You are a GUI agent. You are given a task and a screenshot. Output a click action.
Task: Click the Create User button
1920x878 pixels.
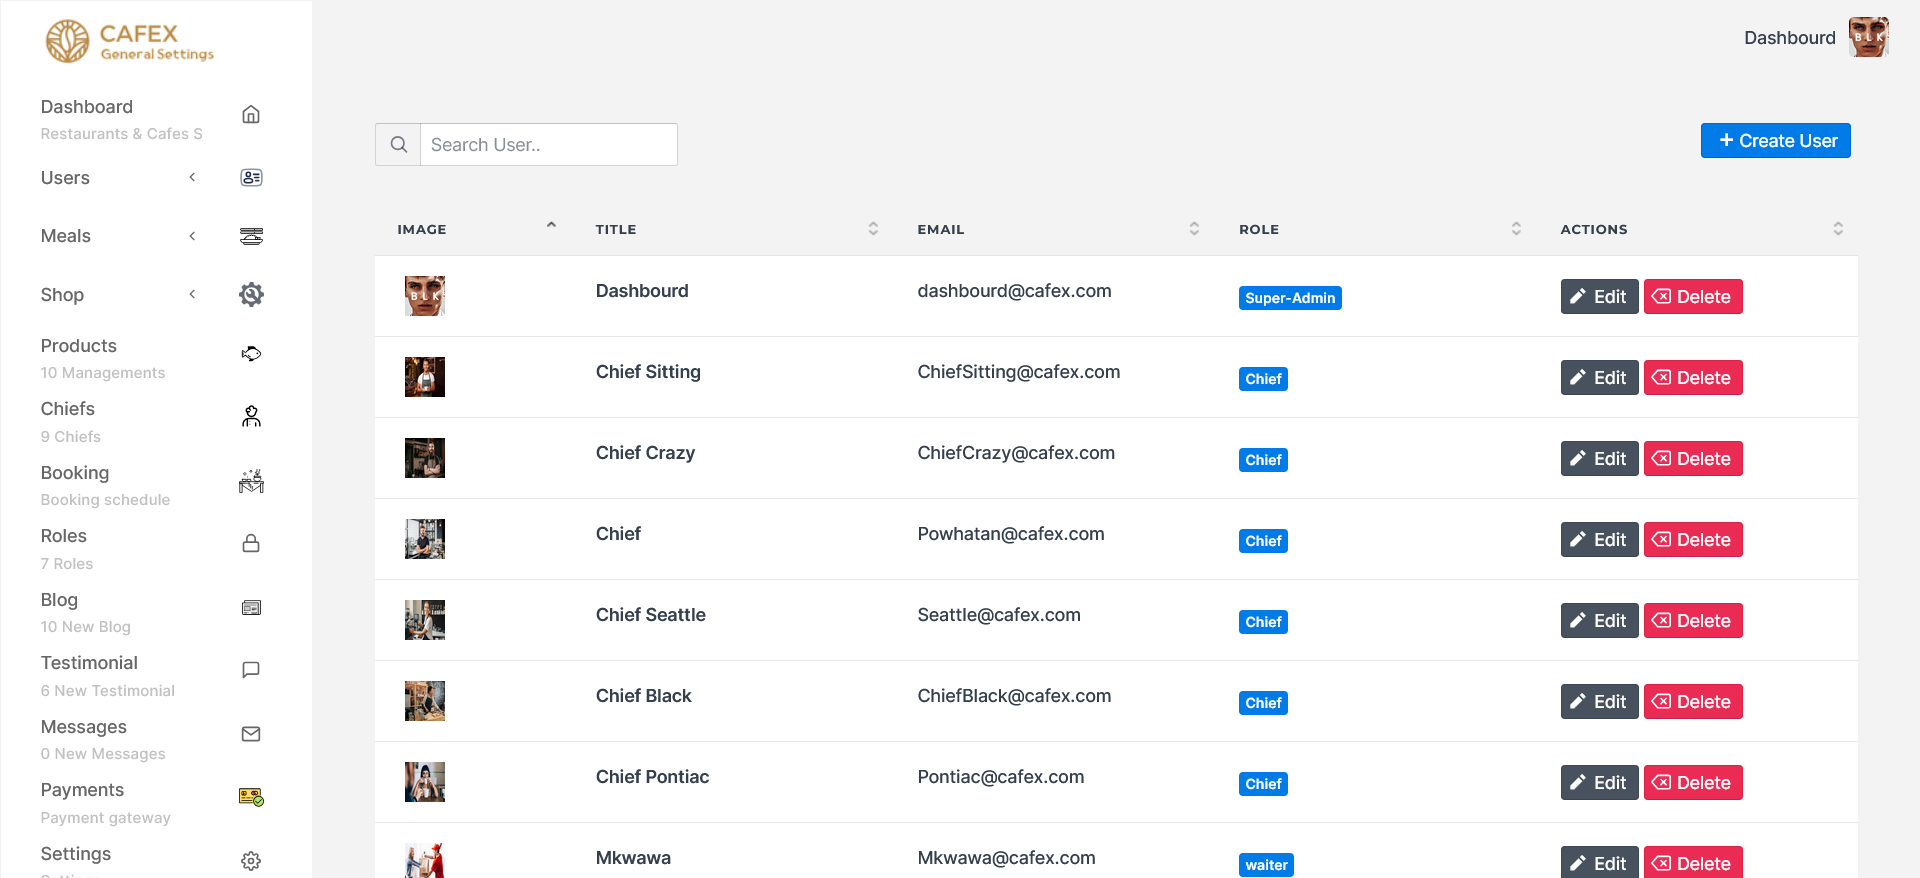click(1775, 141)
